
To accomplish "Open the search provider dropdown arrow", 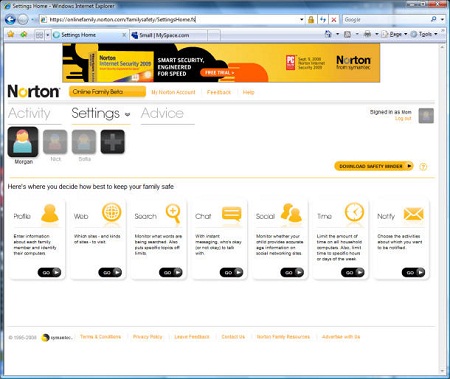I will 442,20.
